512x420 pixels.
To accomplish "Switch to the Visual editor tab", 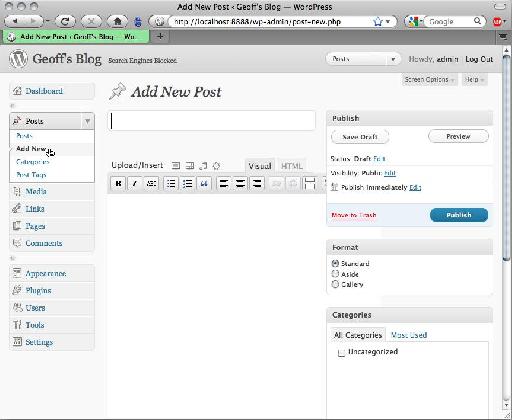I will click(x=260, y=166).
